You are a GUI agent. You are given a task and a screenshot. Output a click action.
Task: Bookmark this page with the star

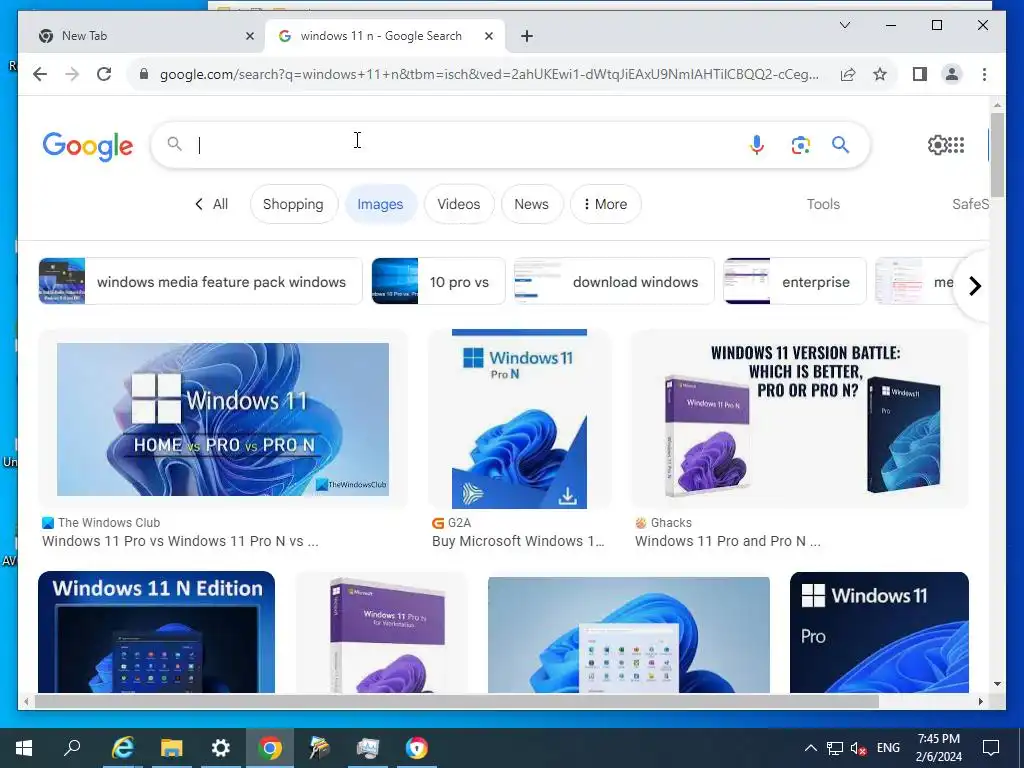[x=880, y=74]
